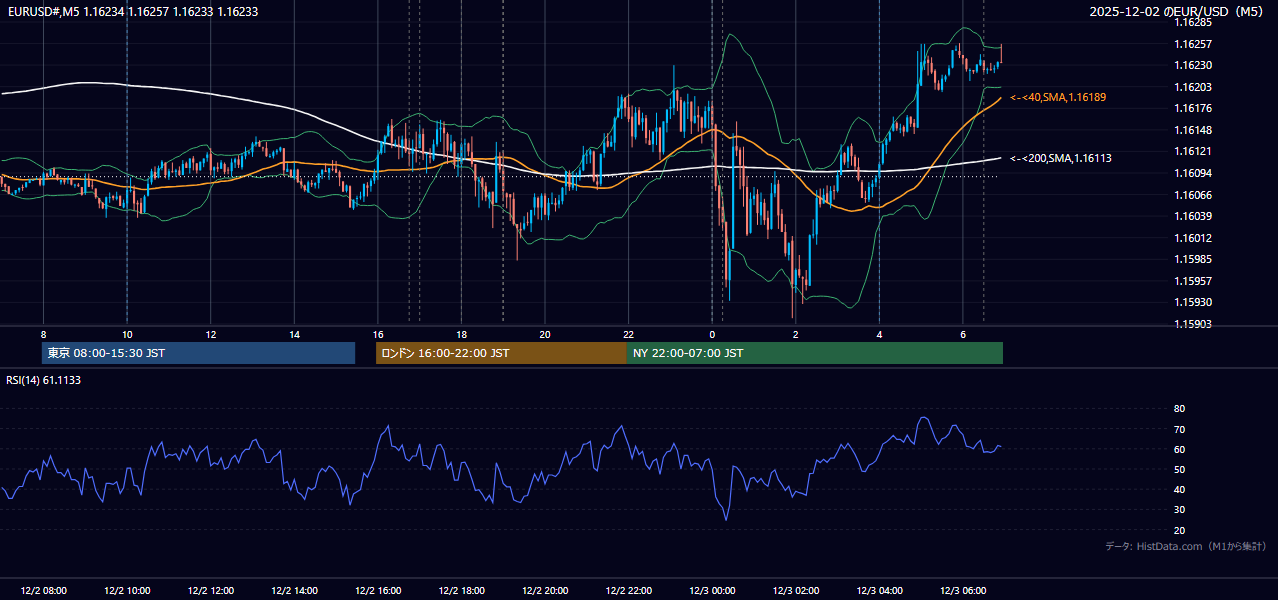1278x600 pixels.
Task: Click price axis label 1.16230
Action: [1193, 66]
